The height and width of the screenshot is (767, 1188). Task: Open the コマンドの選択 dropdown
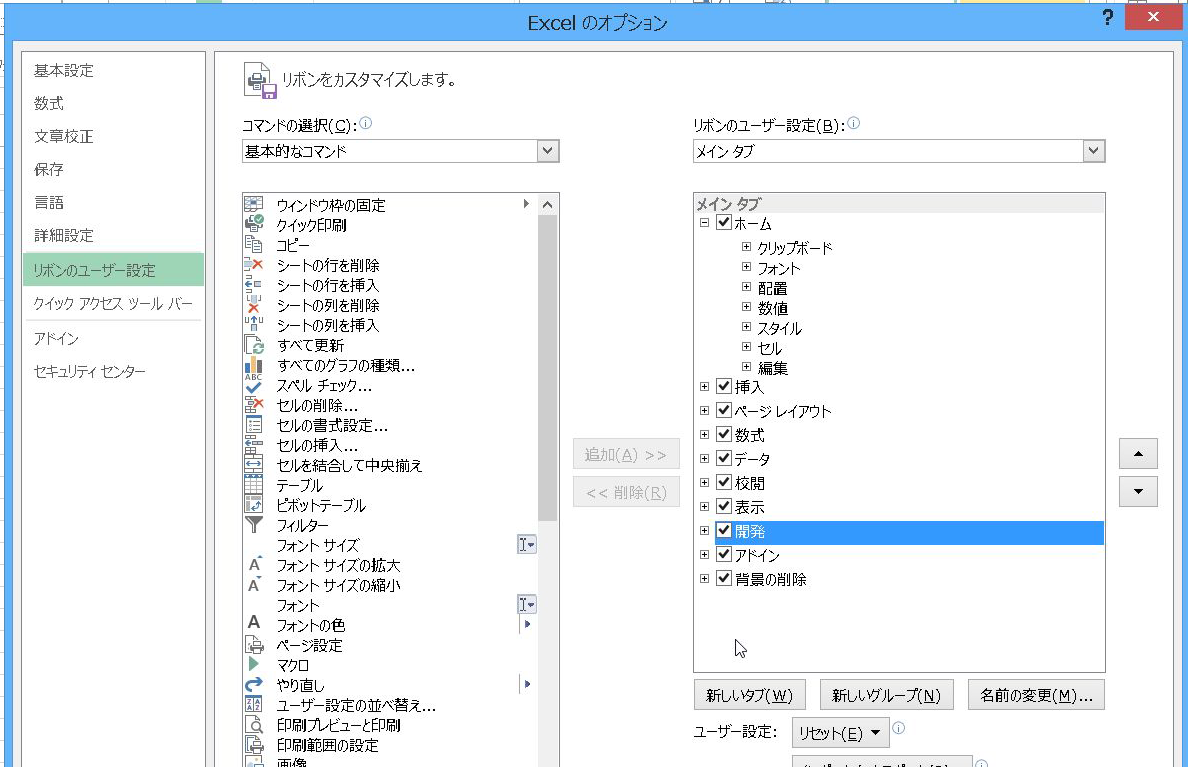pyautogui.click(x=548, y=151)
